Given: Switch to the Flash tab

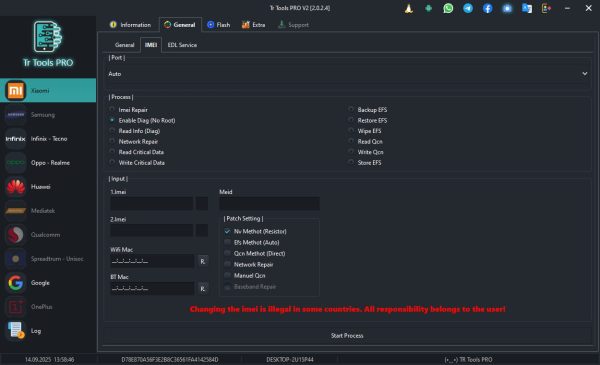Looking at the screenshot, I should (218, 24).
